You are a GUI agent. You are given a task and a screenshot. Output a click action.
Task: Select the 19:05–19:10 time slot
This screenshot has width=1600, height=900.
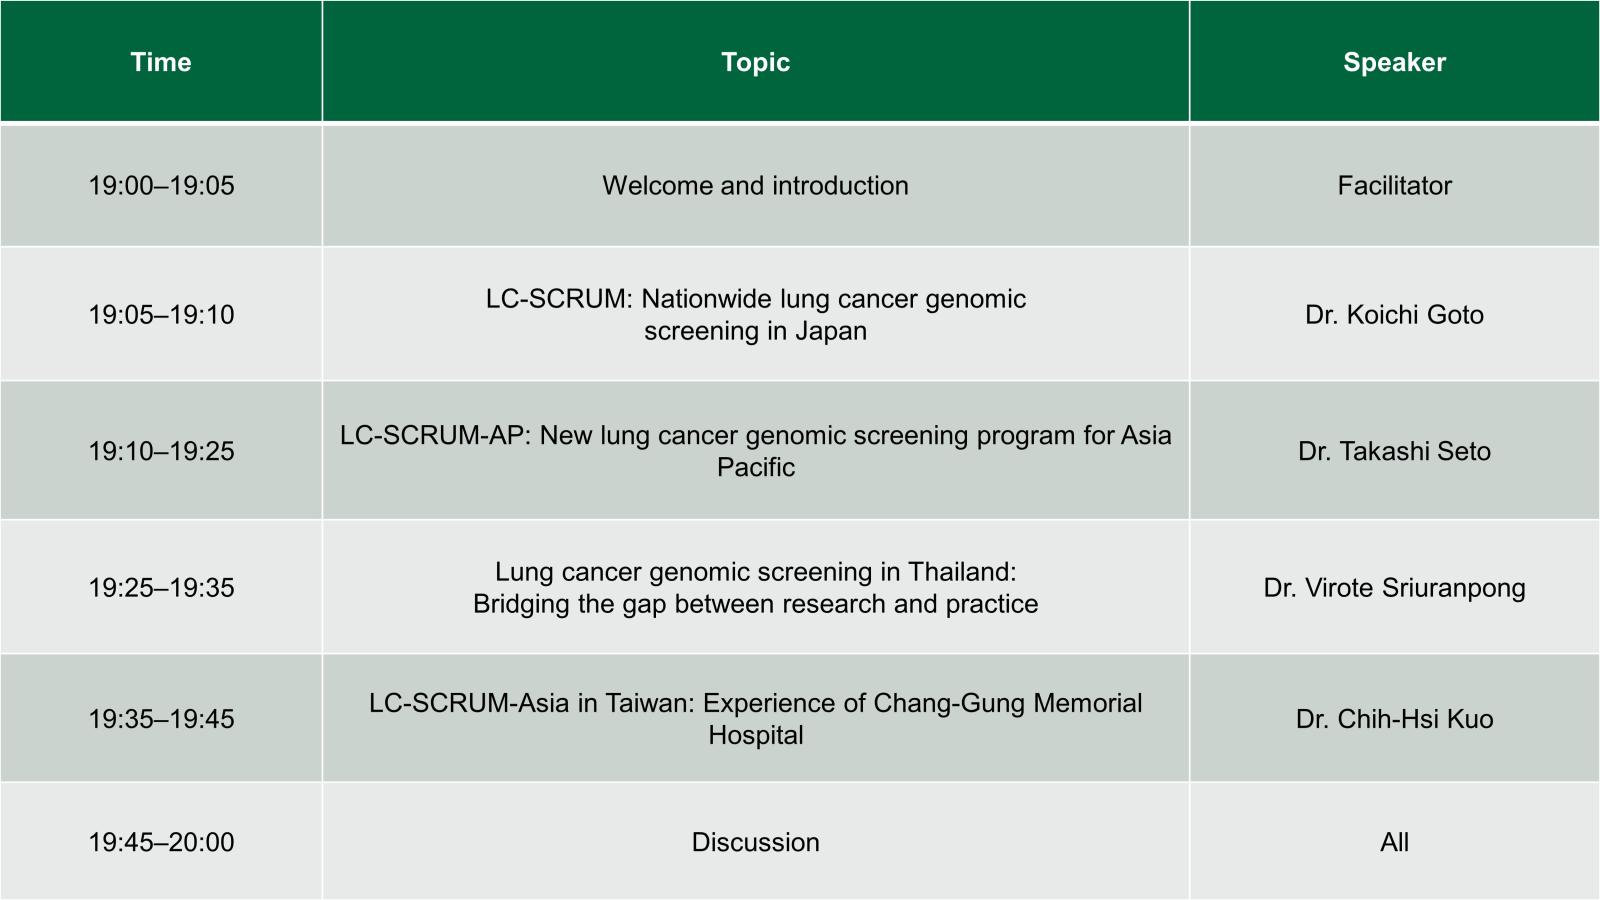(x=161, y=314)
